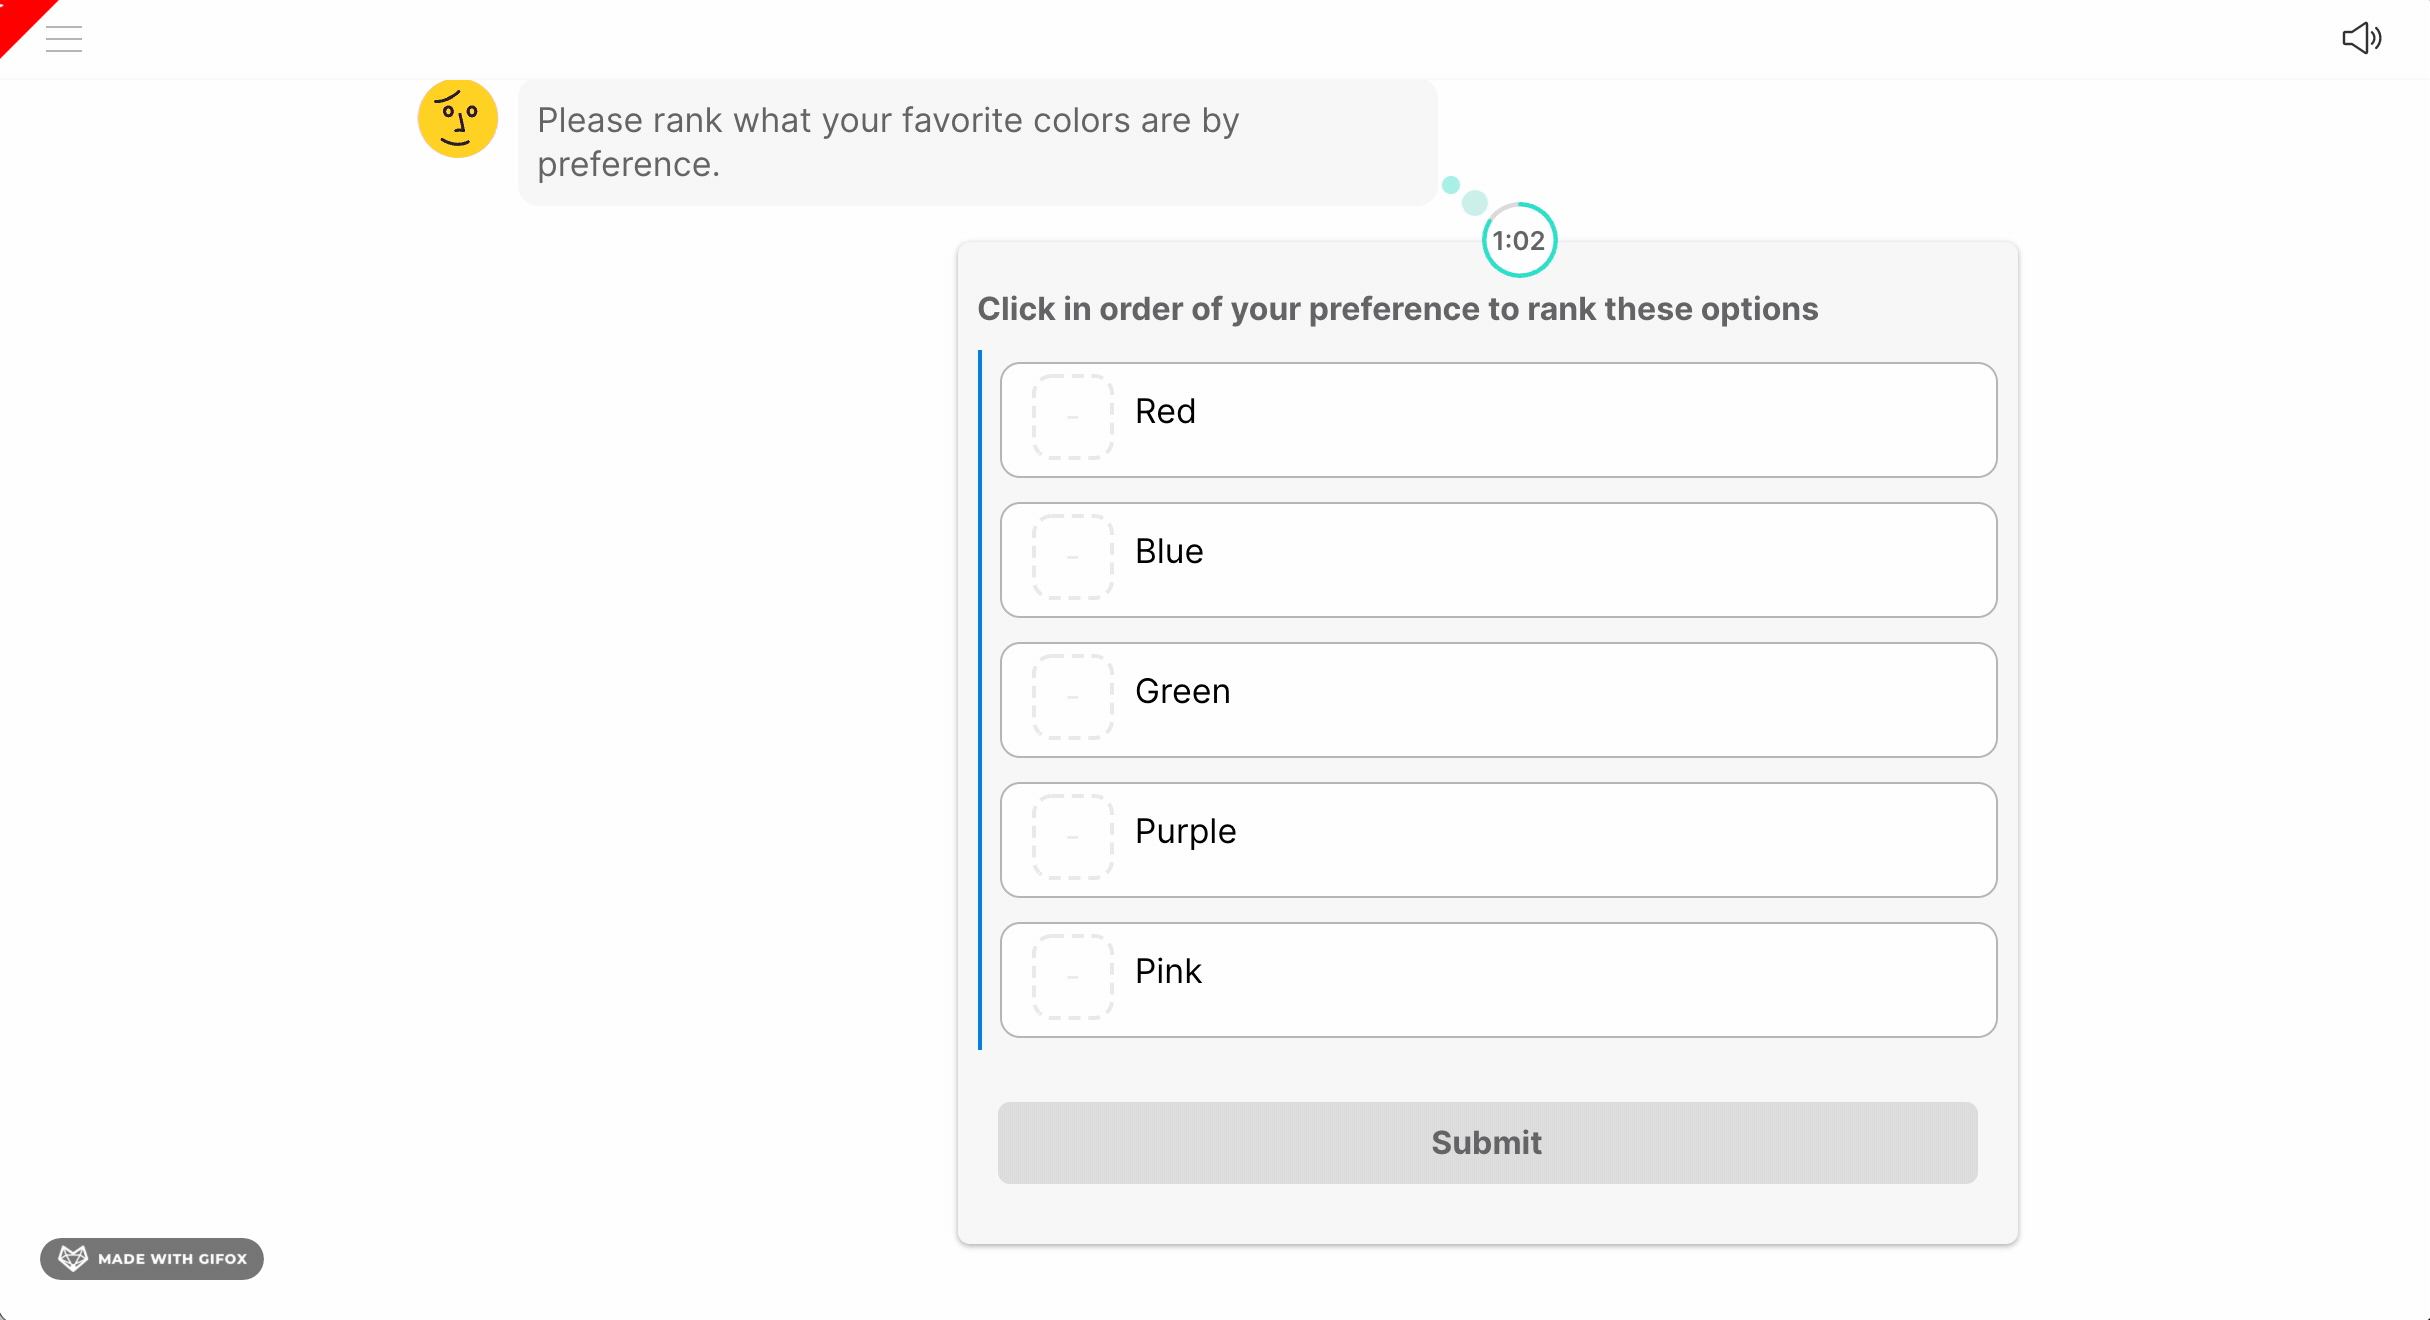
Task: Click the 1:02 countdown timer circle
Action: pos(1519,240)
